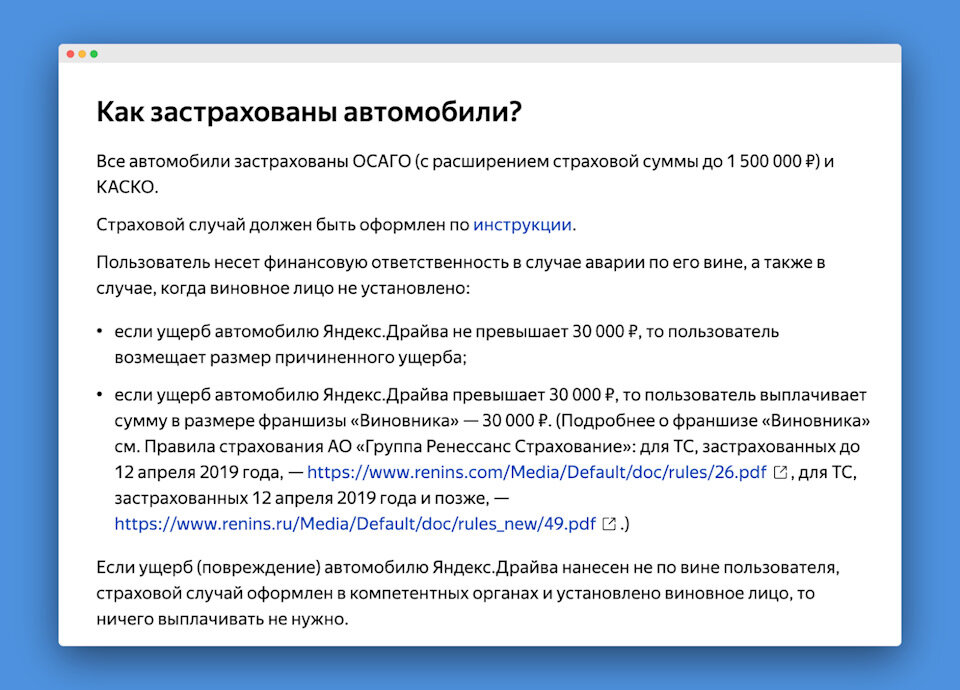Open the renins.ru rules_new/49.pdf link

pos(352,523)
